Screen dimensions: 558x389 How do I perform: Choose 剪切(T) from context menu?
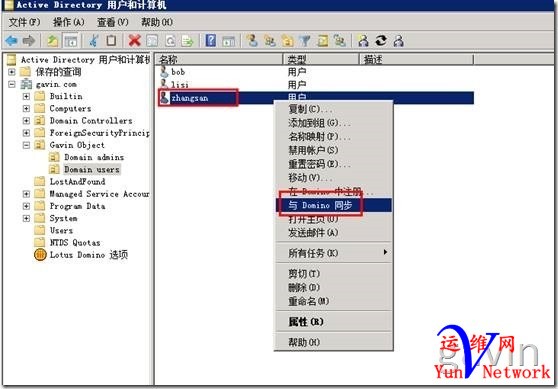tap(334, 273)
